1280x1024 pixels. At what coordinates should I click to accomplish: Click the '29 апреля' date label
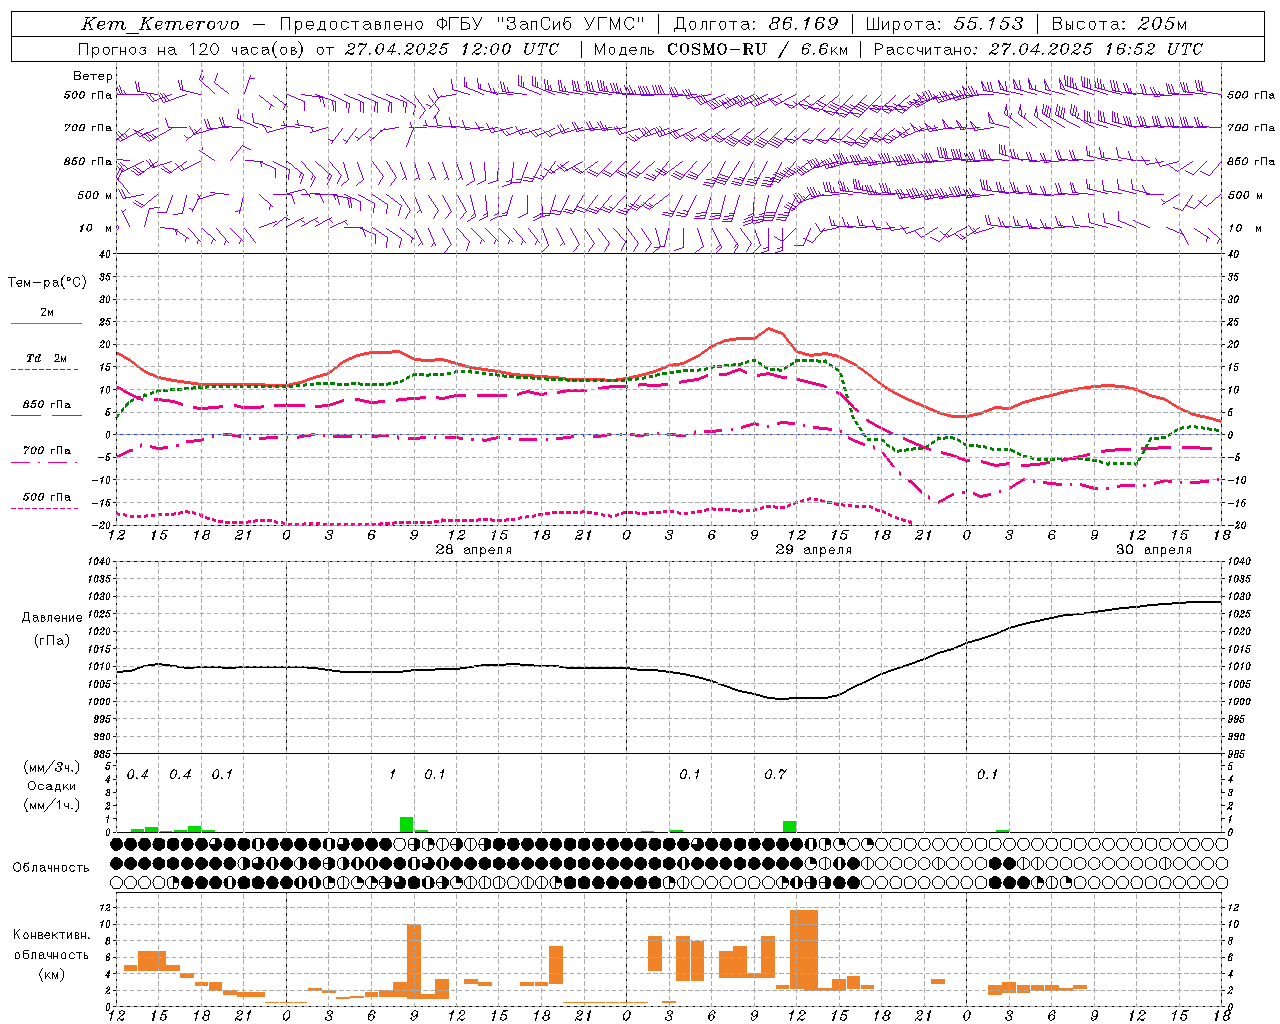click(x=813, y=550)
